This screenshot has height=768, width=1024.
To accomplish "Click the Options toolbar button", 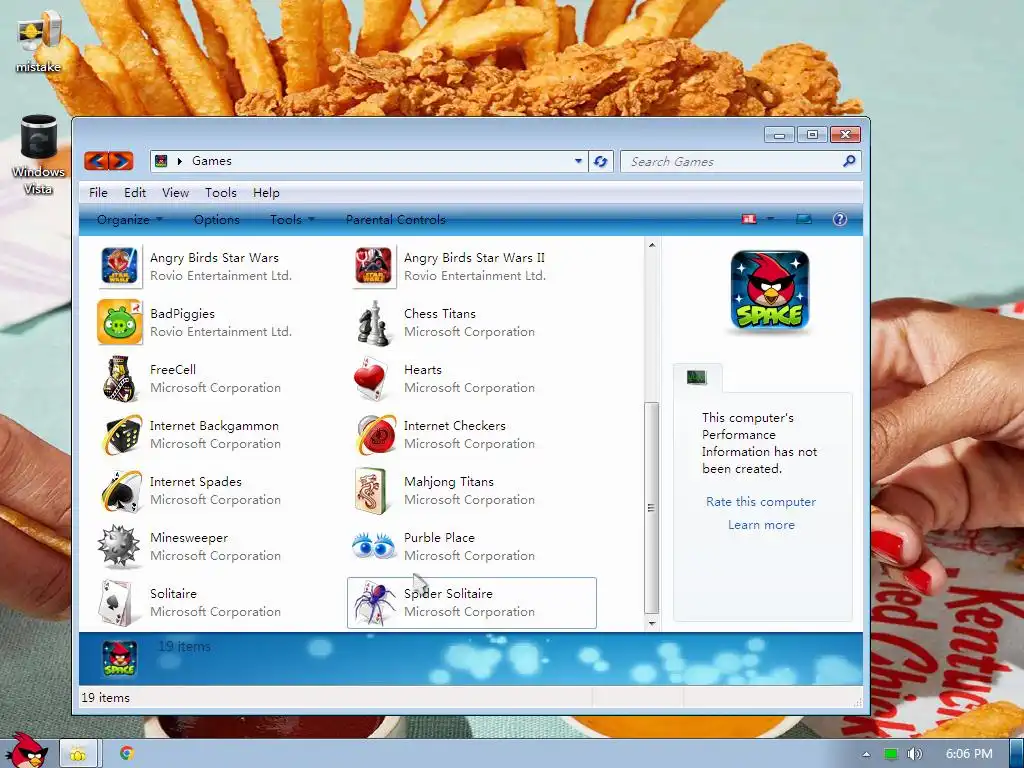I will [217, 219].
